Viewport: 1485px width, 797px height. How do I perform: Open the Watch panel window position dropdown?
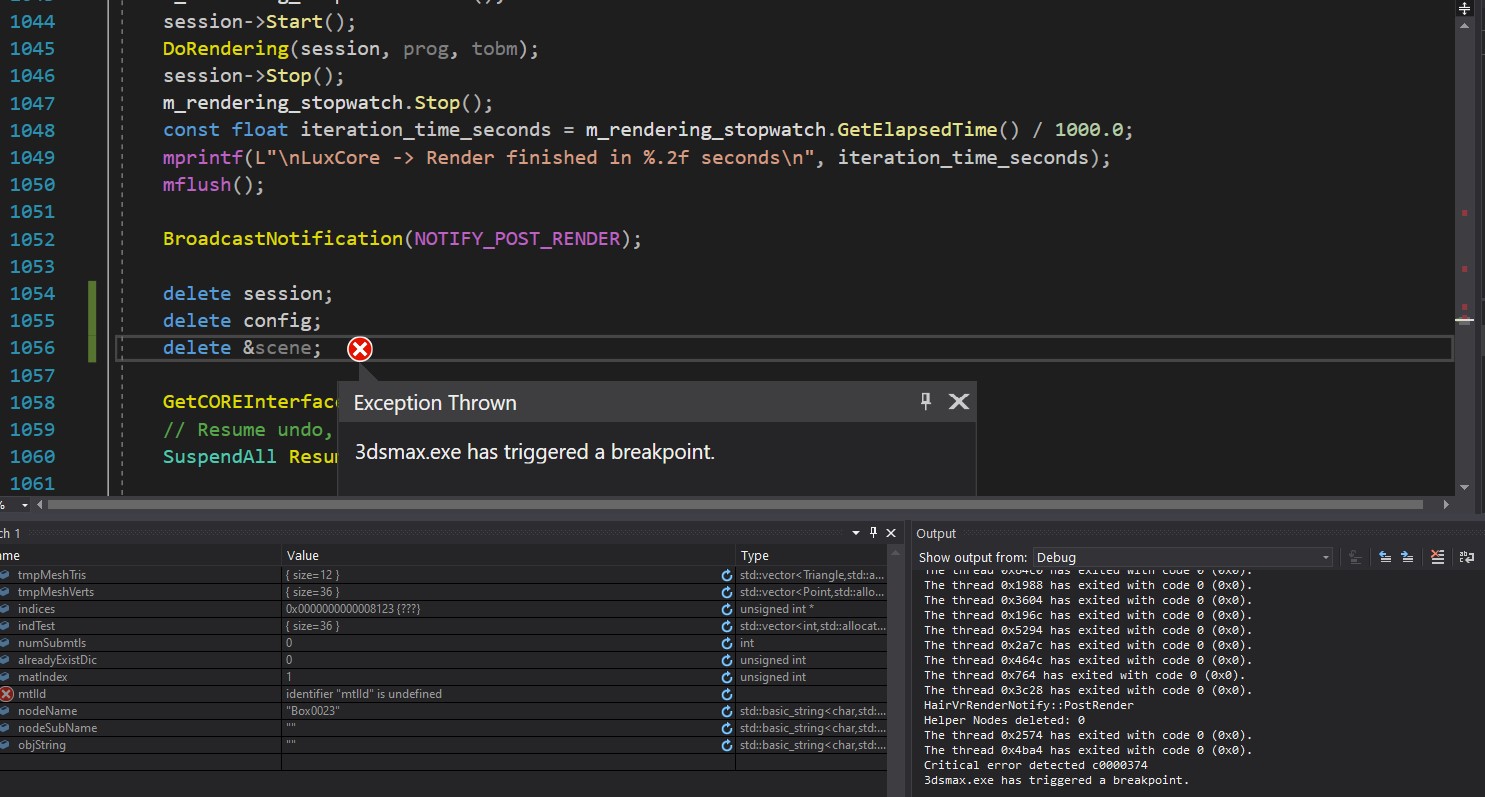pos(856,534)
